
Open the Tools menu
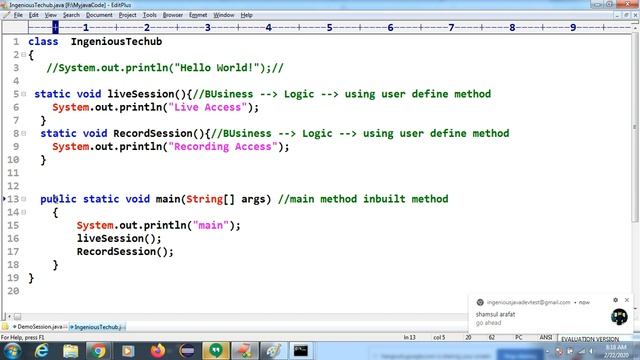tap(149, 15)
